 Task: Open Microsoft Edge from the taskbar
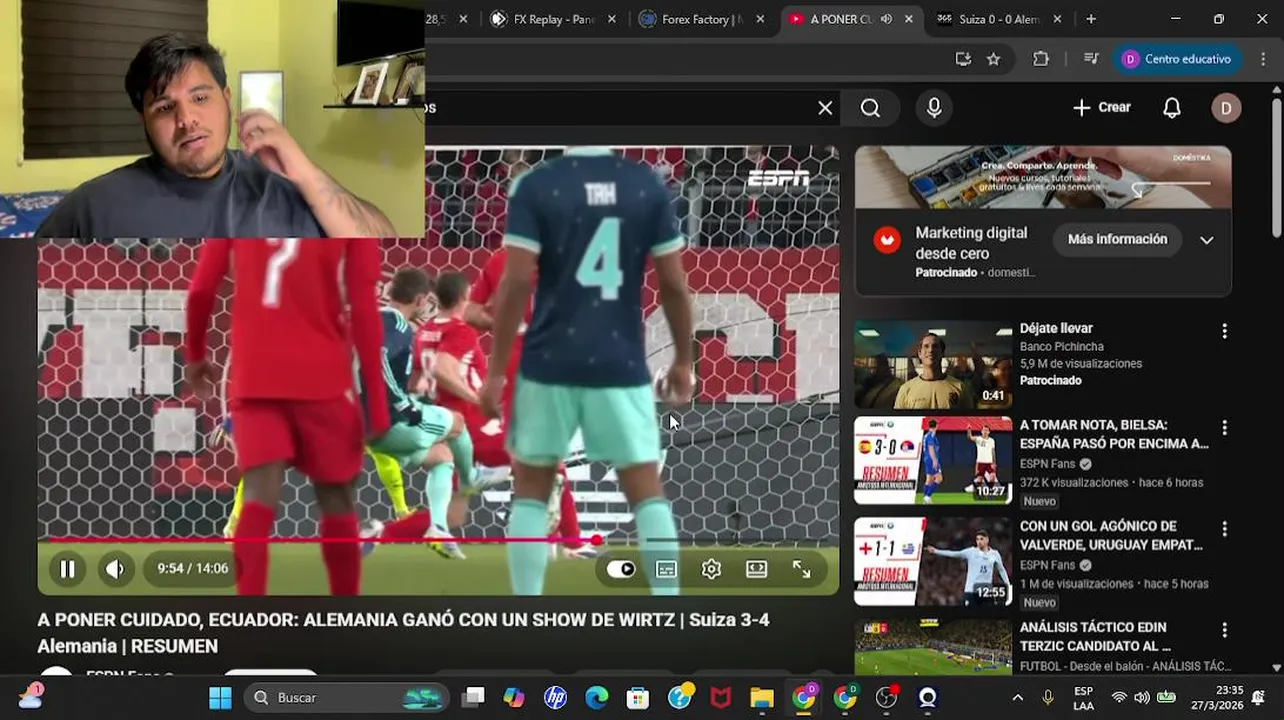tap(597, 697)
